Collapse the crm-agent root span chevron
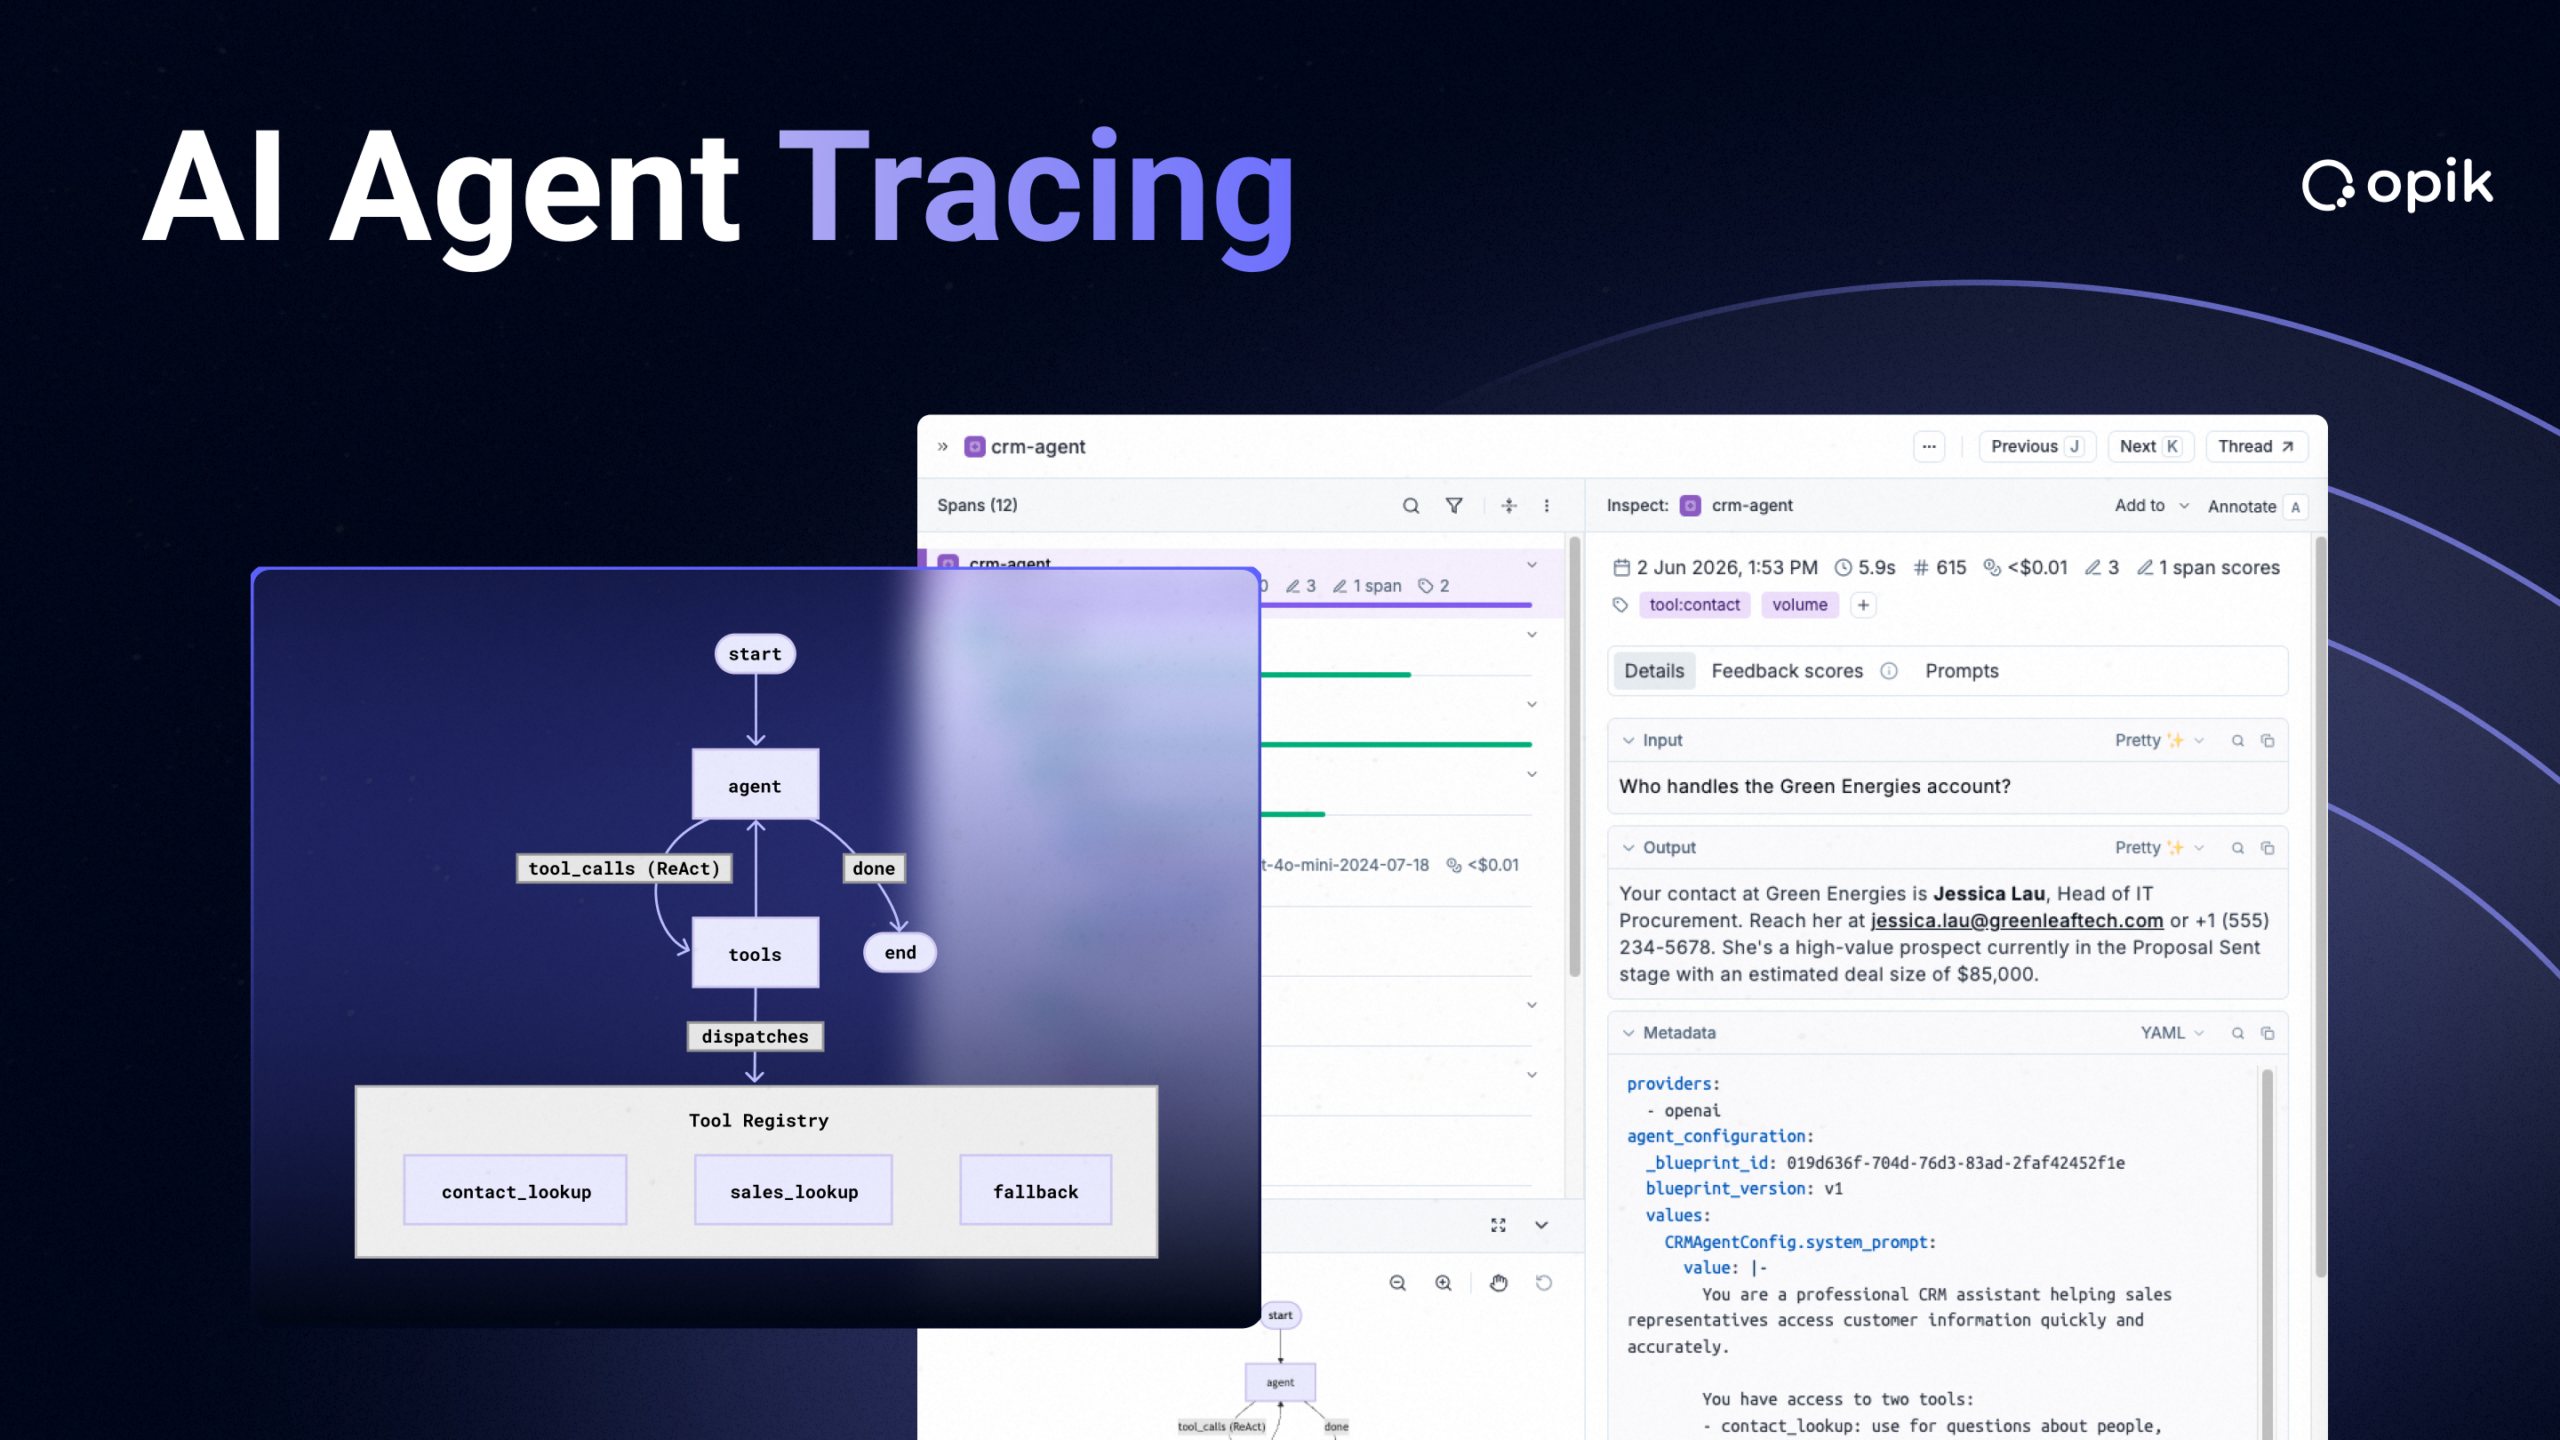This screenshot has height=1440, width=2560. click(1531, 565)
